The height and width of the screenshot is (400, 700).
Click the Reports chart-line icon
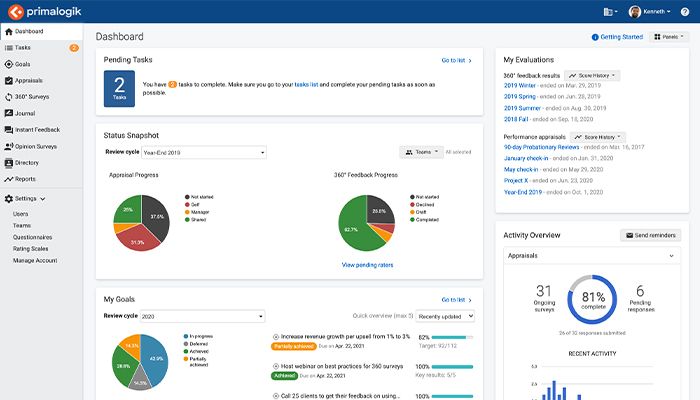click(8, 179)
